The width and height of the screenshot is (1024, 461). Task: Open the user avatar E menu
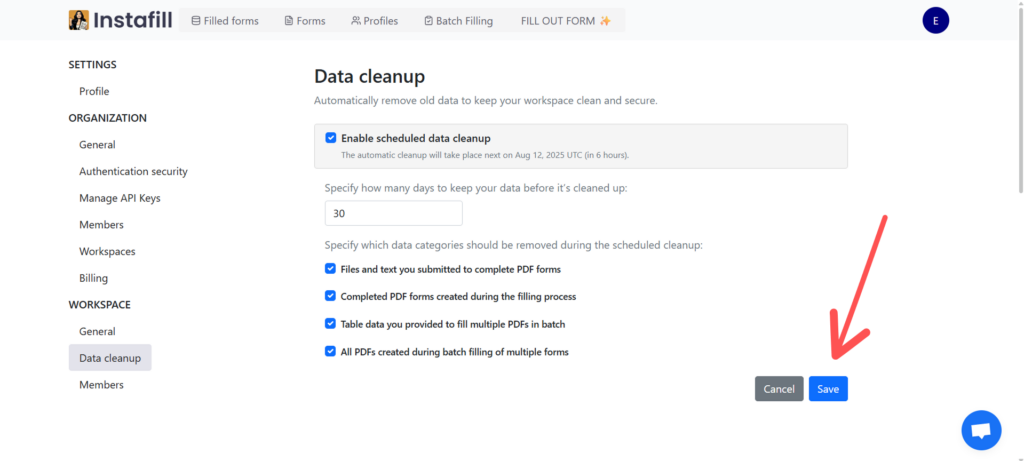[935, 21]
